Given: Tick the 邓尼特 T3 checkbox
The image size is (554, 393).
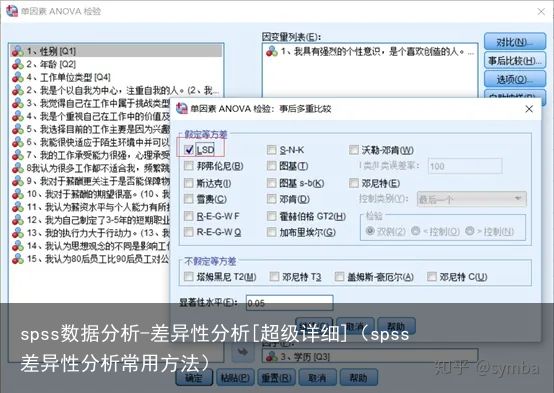Looking at the screenshot, I should pyautogui.click(x=275, y=277).
